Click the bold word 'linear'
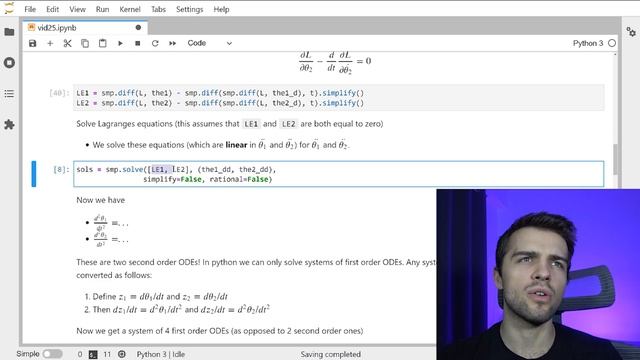The height and width of the screenshot is (360, 640). click(236, 145)
